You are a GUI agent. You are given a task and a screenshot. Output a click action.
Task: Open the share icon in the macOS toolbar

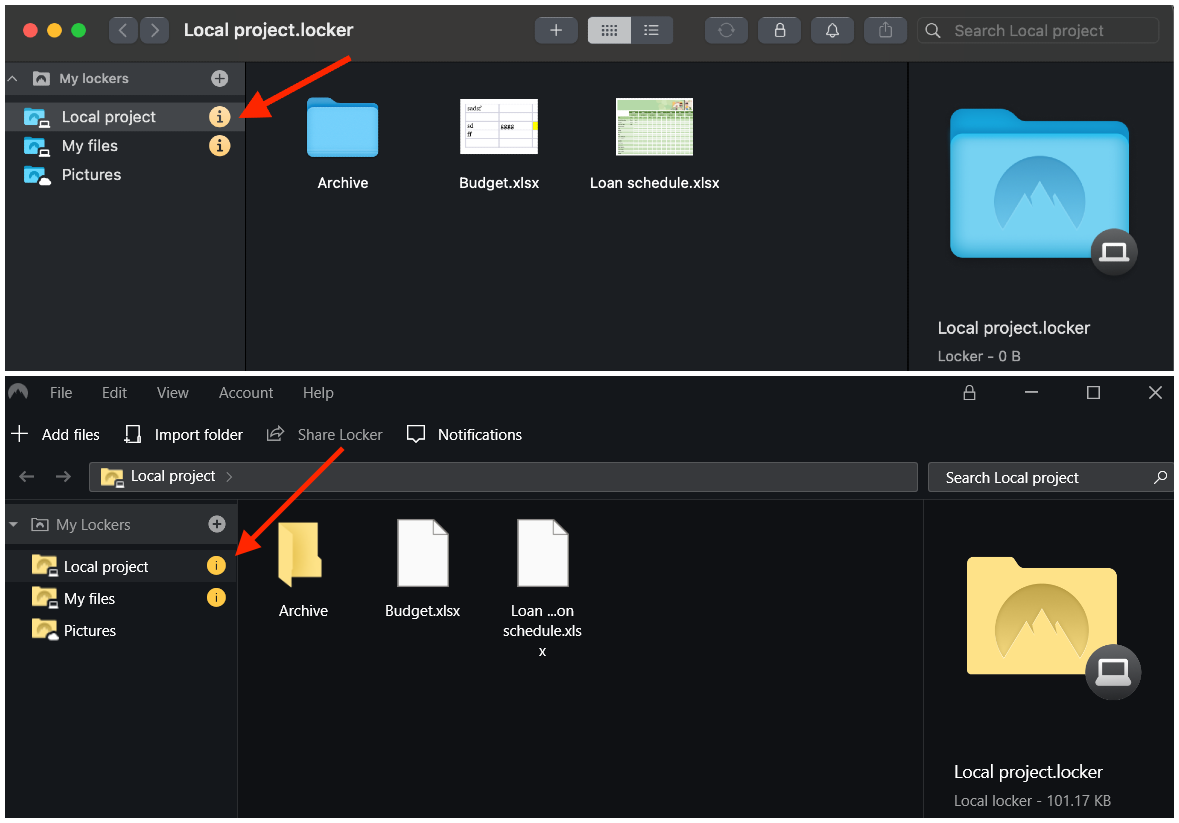pyautogui.click(x=885, y=30)
